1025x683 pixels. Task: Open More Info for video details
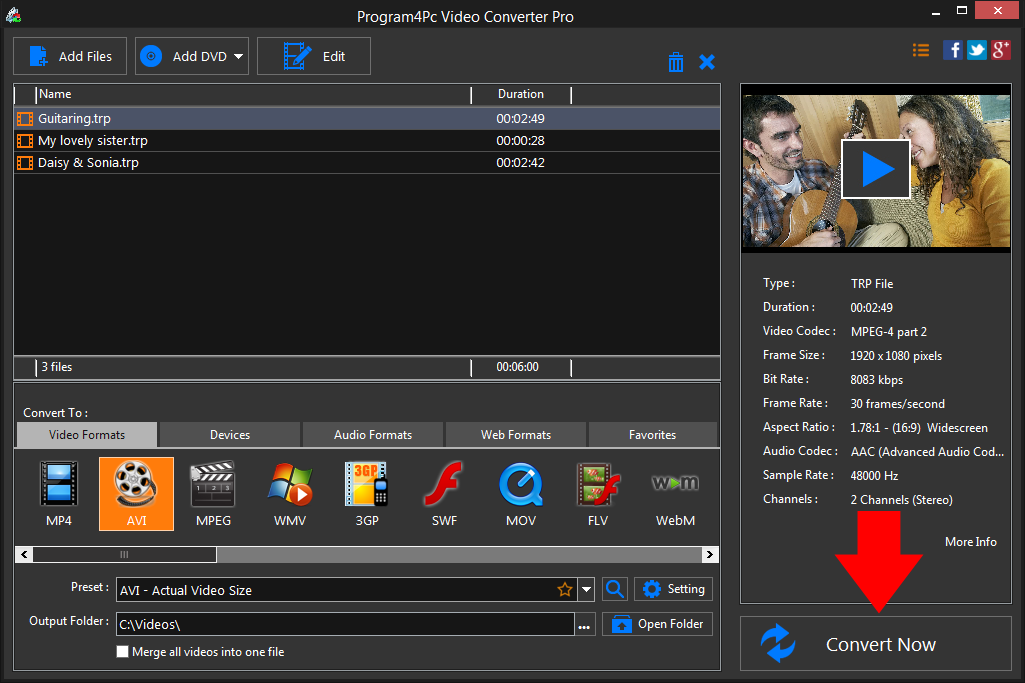click(969, 541)
